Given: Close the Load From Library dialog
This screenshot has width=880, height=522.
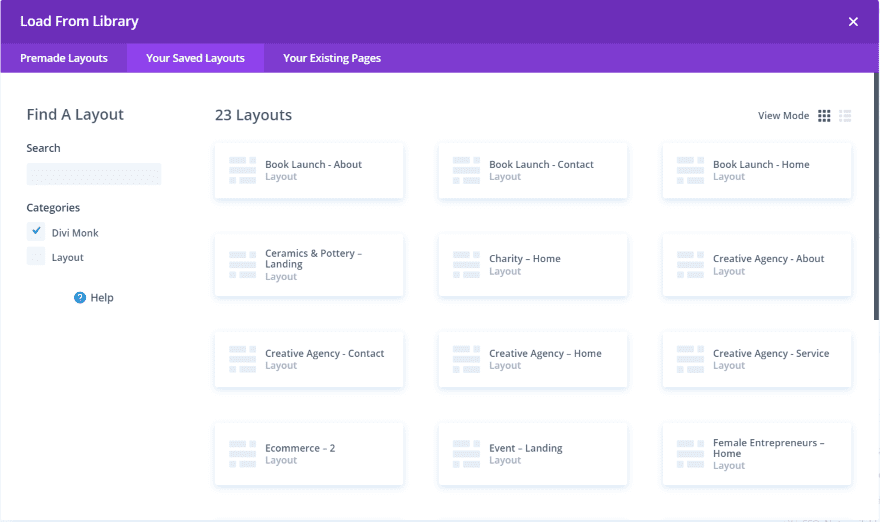Looking at the screenshot, I should pyautogui.click(x=853, y=22).
